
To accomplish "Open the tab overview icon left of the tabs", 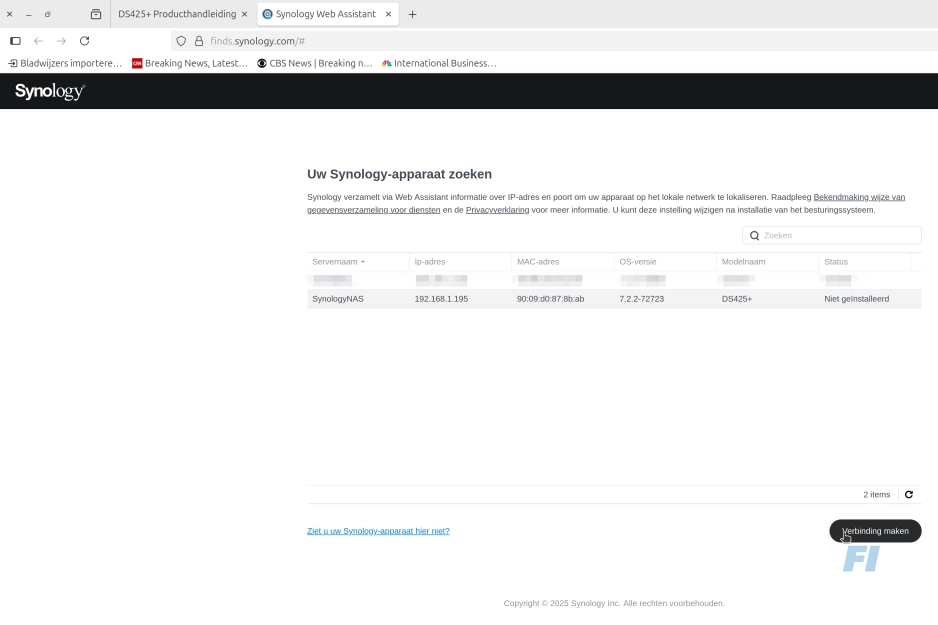I will 96,14.
